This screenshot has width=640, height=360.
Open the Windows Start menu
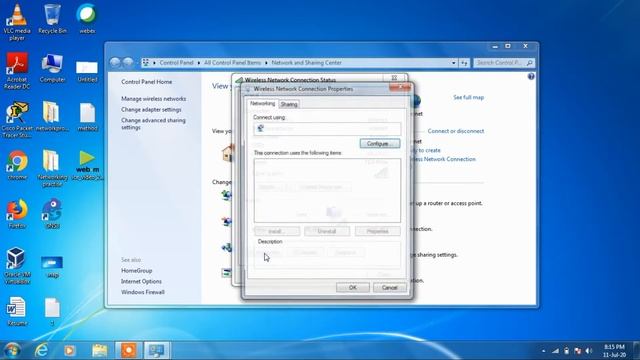click(x=11, y=350)
